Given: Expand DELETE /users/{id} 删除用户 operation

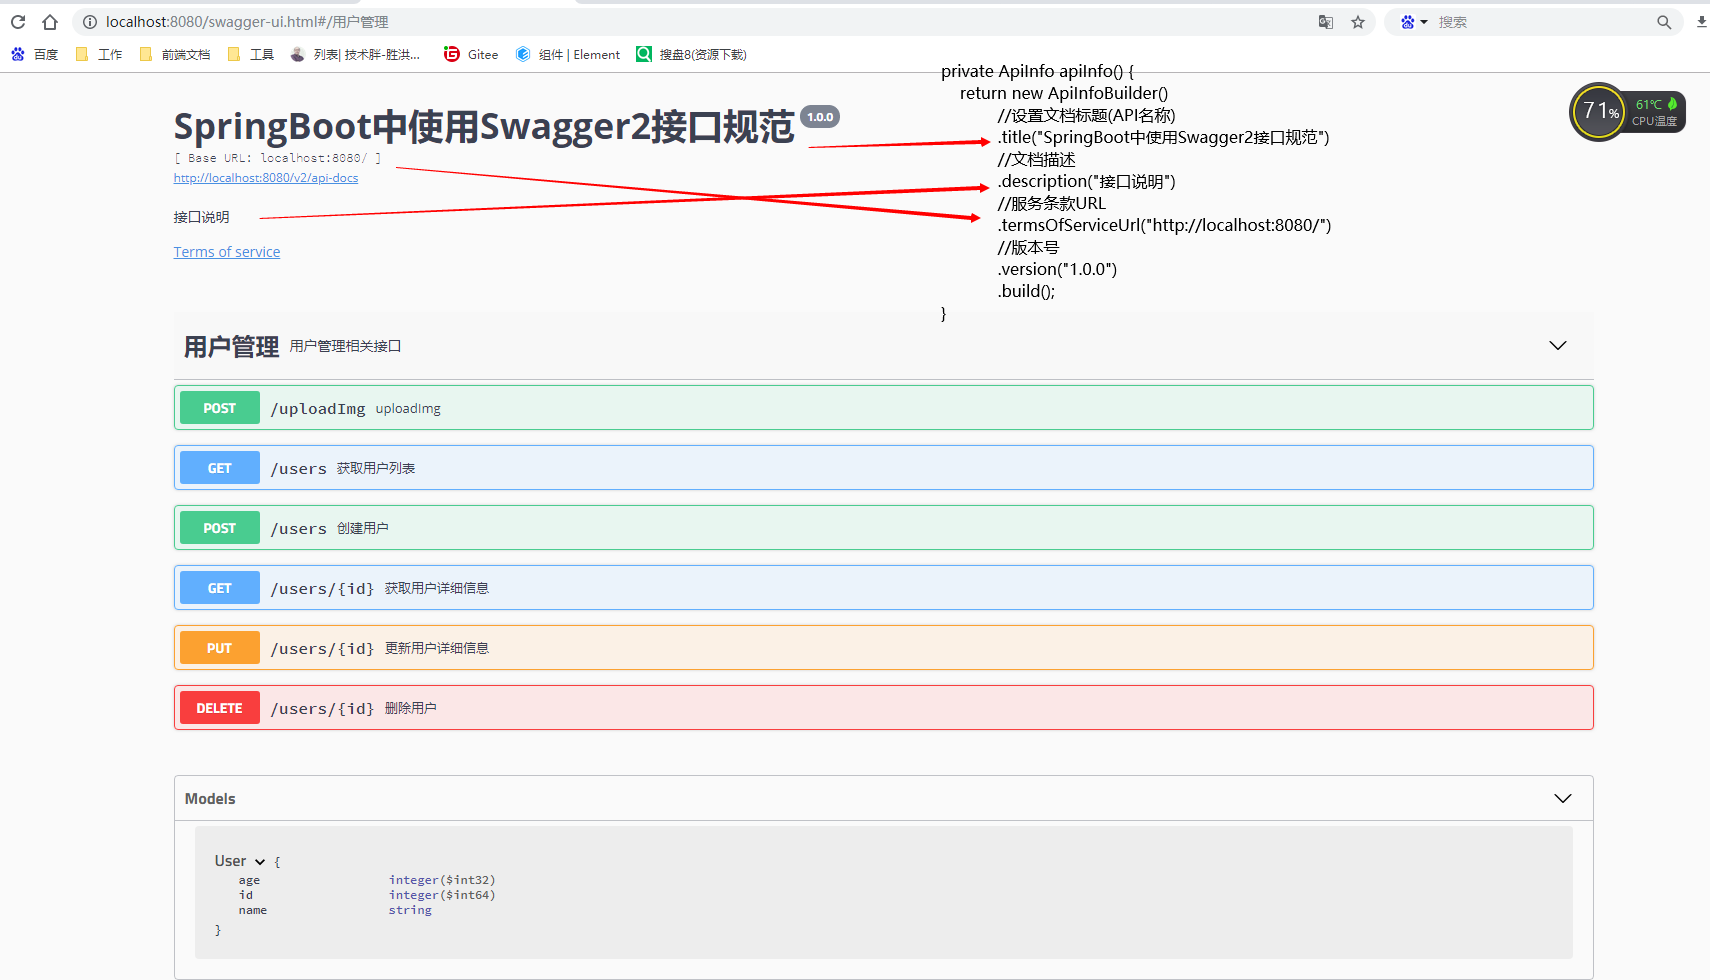Looking at the screenshot, I should [x=884, y=708].
